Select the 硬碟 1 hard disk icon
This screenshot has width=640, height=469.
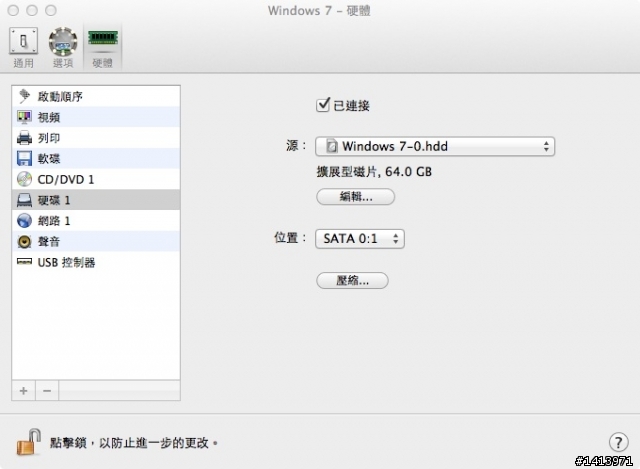[x=24, y=200]
